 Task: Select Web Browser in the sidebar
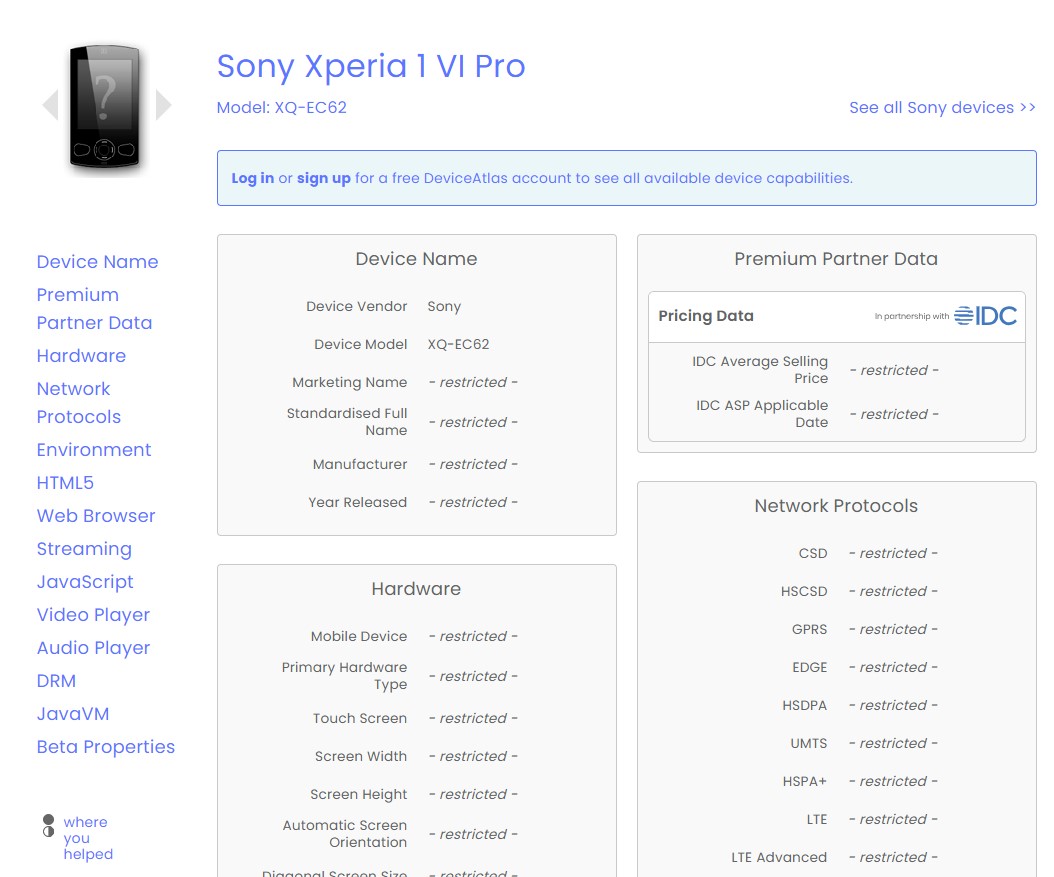96,515
